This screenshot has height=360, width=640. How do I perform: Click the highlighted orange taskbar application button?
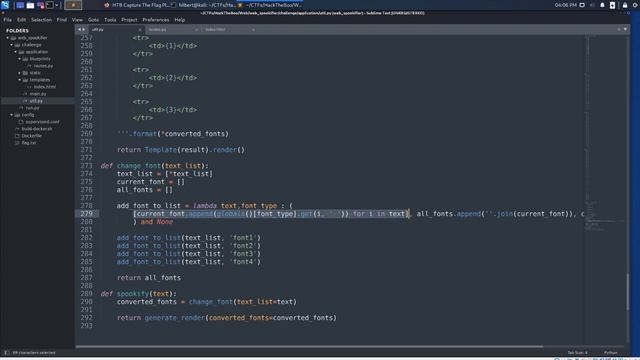(x=73, y=5)
